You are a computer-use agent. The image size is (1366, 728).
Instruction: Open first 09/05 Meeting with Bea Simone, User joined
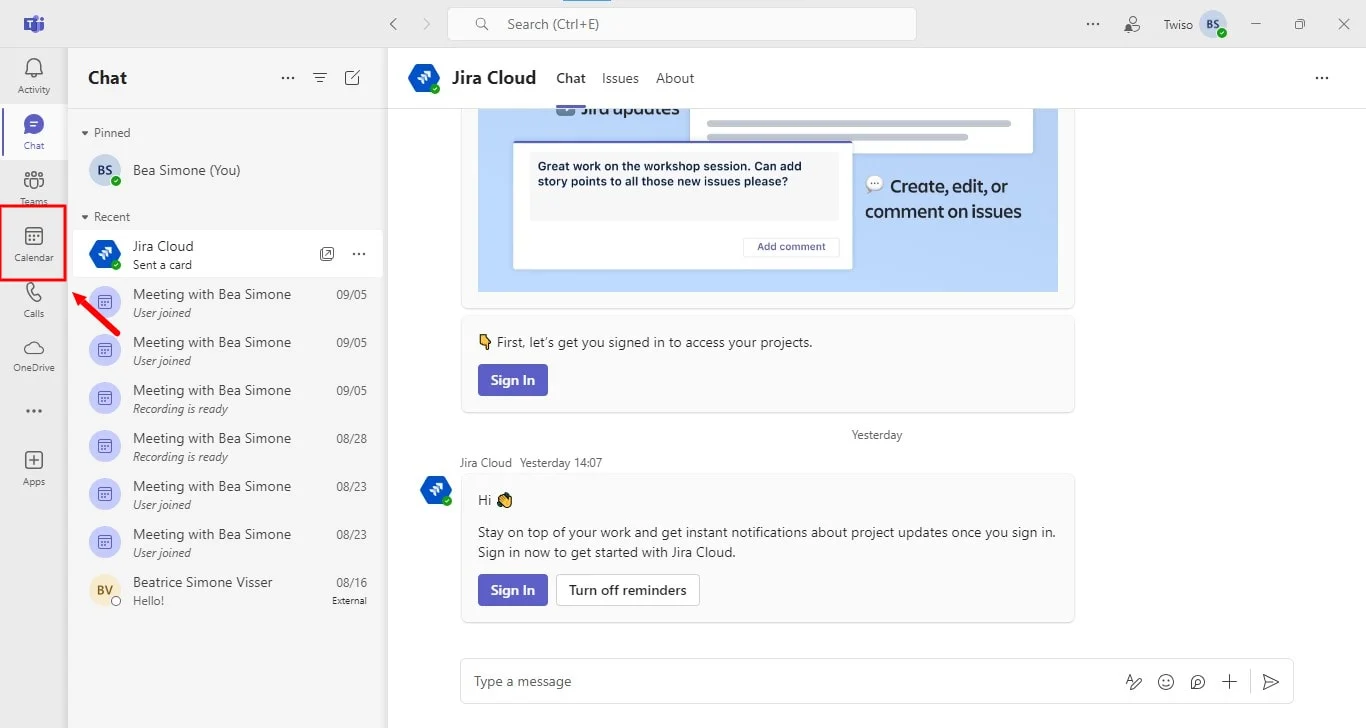tap(228, 303)
